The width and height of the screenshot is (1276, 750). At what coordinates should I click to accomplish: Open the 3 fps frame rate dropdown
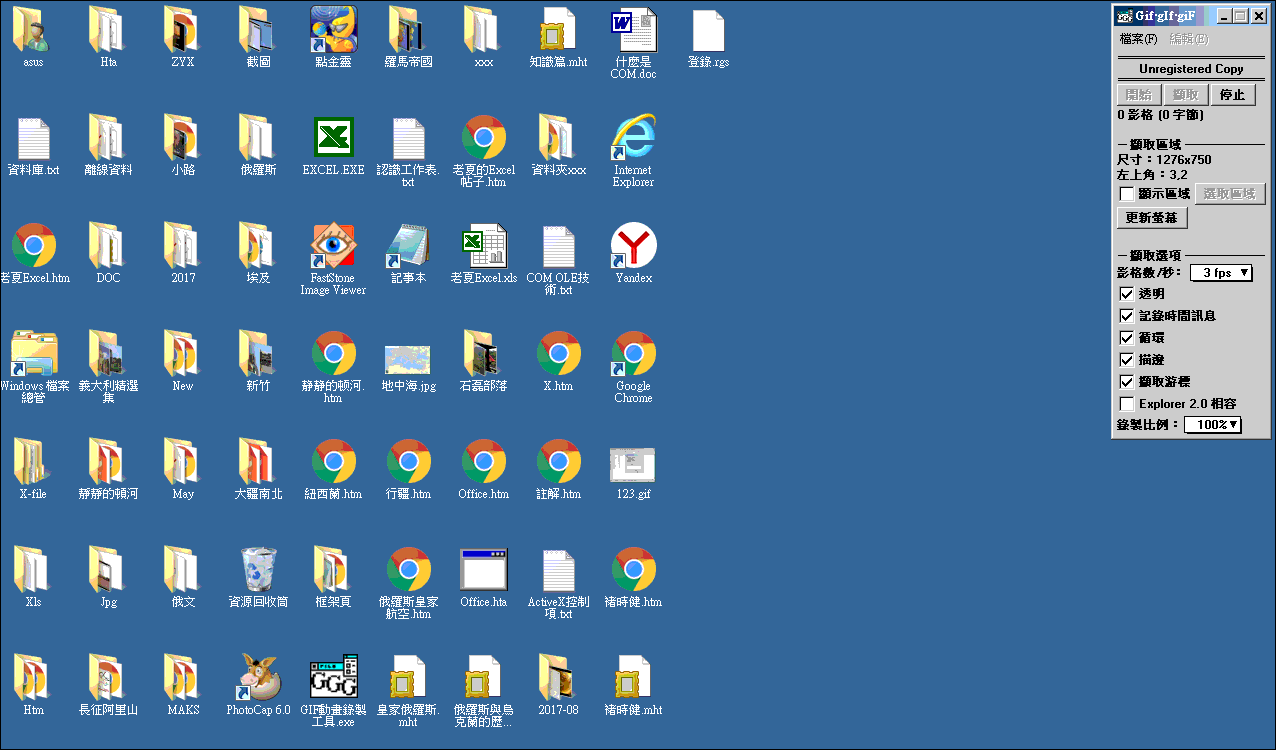1221,273
